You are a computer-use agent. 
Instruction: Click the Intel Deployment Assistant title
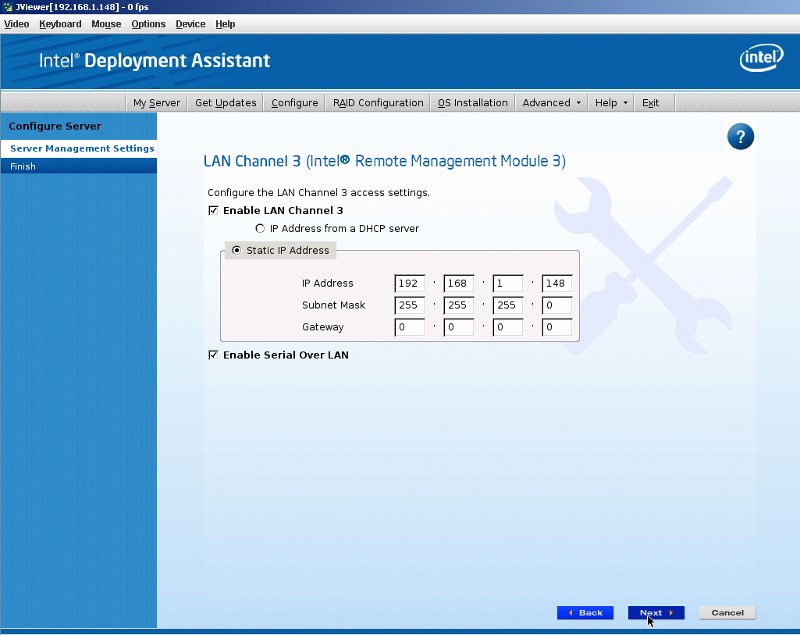point(155,61)
